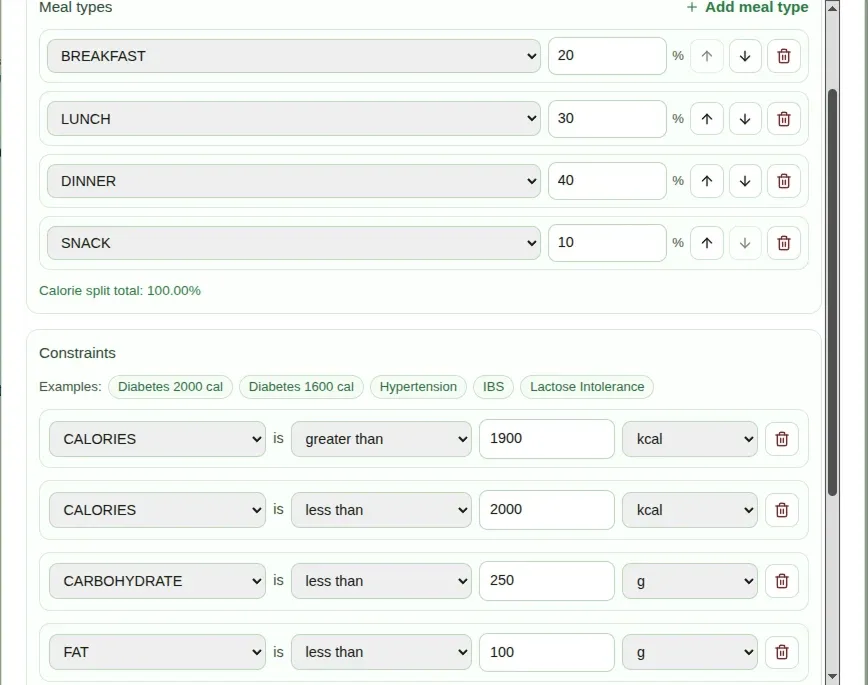Delete the SNACK meal type
This screenshot has width=868, height=685.
tap(784, 243)
